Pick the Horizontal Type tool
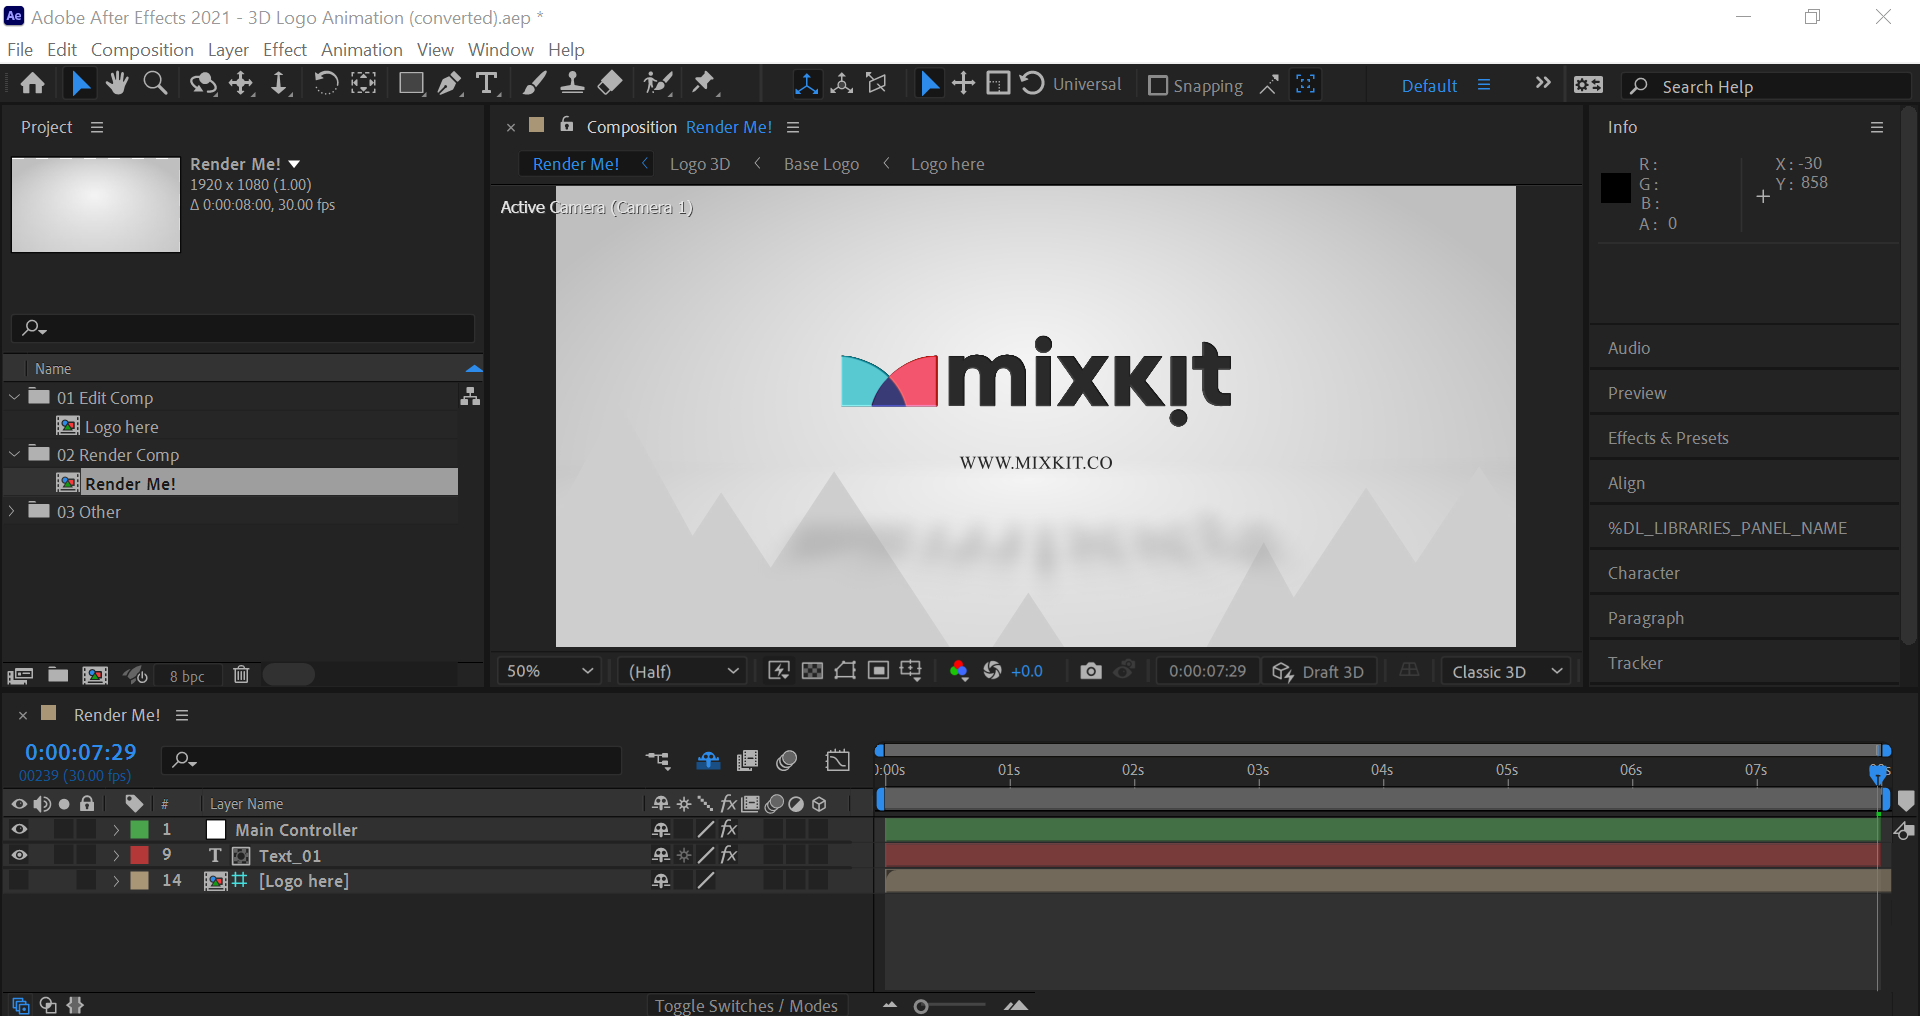Image resolution: width=1920 pixels, height=1016 pixels. pos(487,84)
